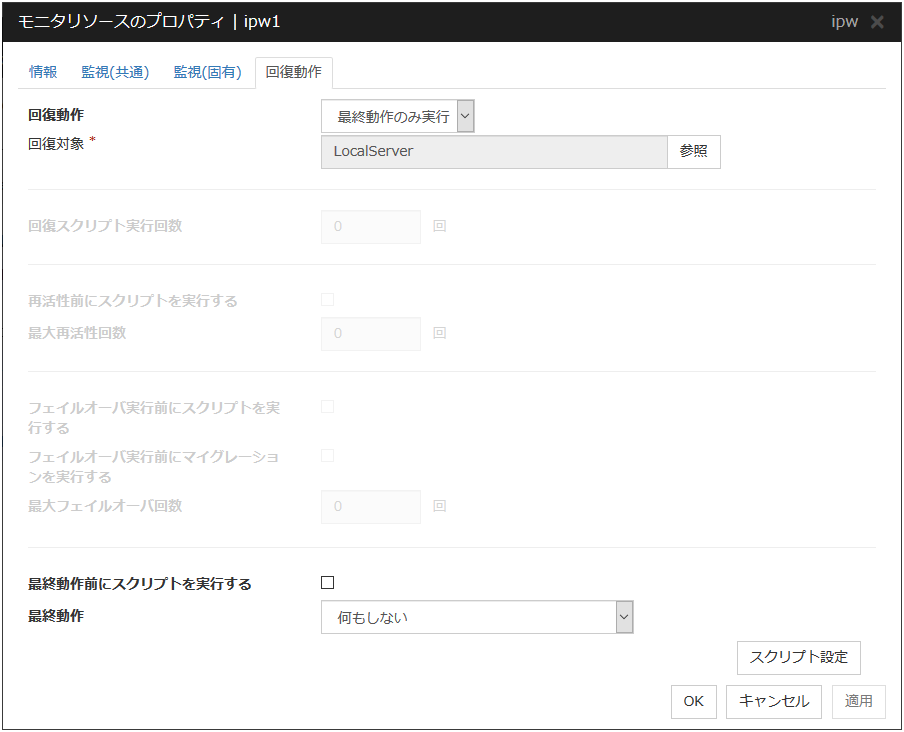
Task: Click the 最大フェイルオーバ回数 input box
Action: (x=371, y=506)
